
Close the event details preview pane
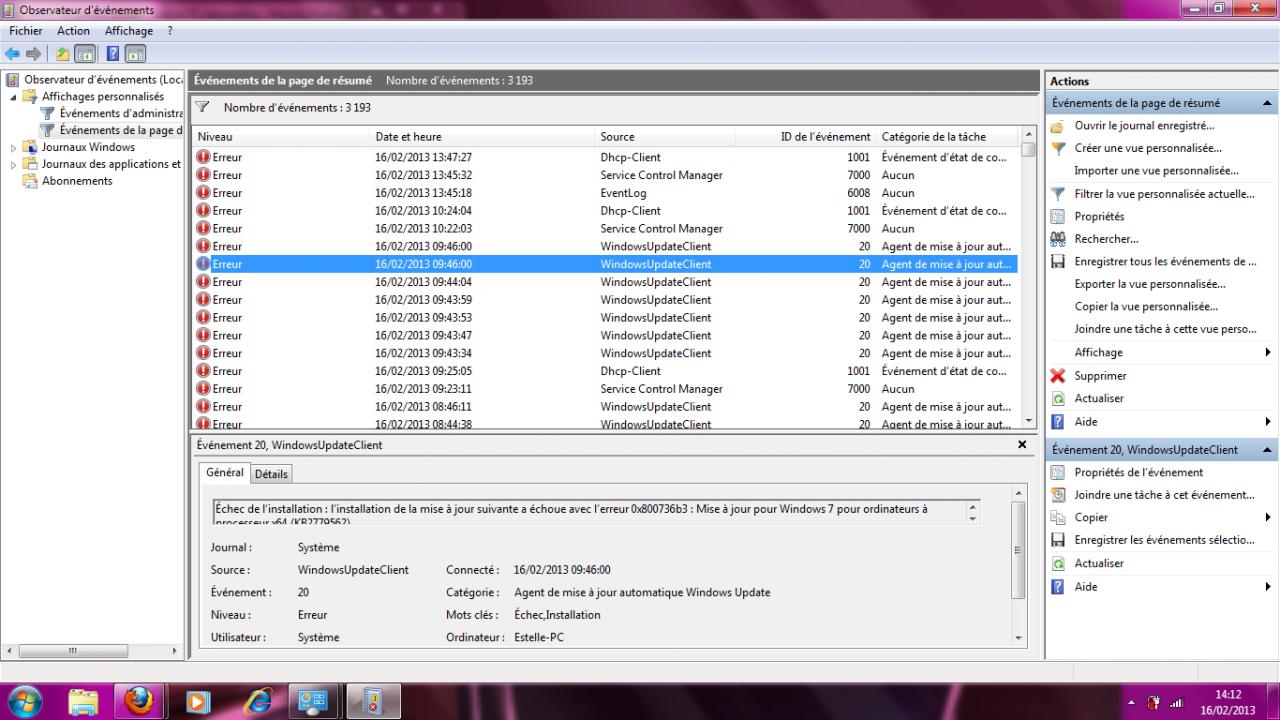pyautogui.click(x=1022, y=444)
